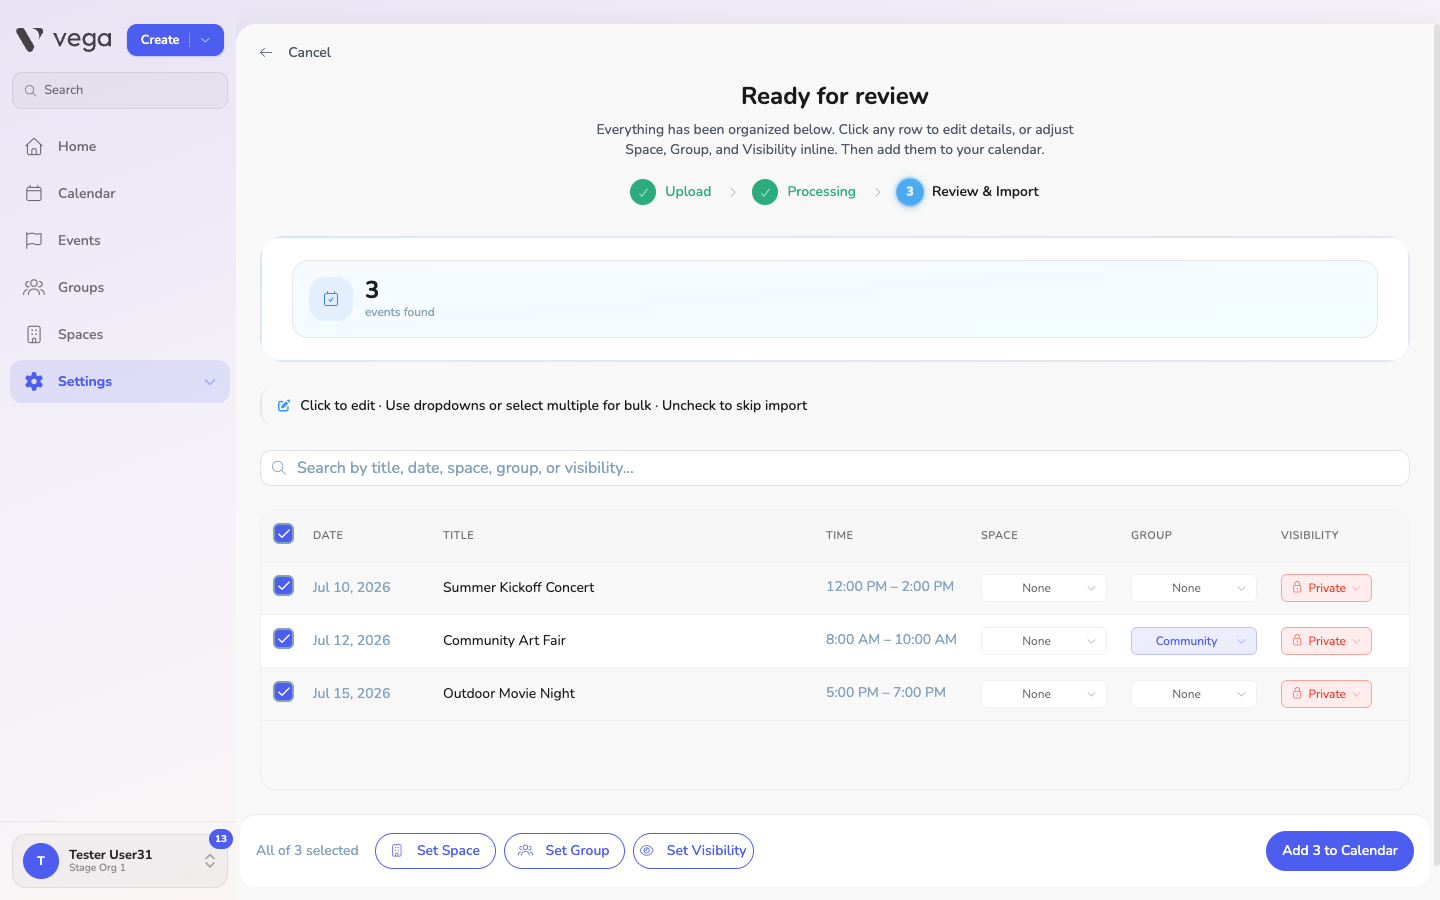The height and width of the screenshot is (900, 1440).
Task: Click the Events flag icon
Action: (34, 240)
